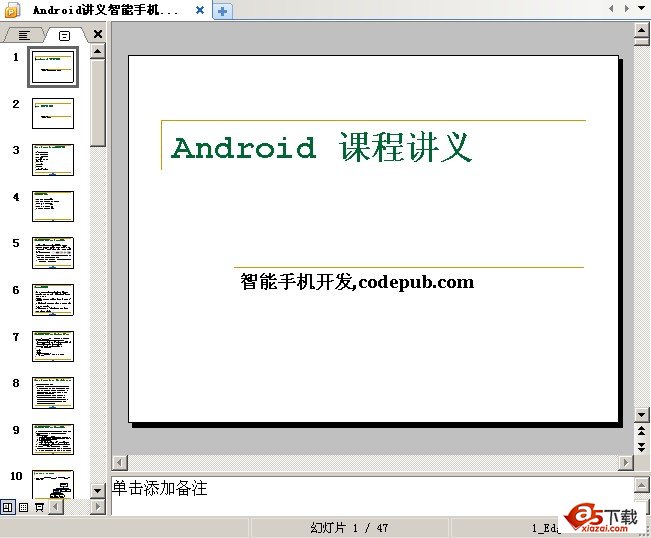This screenshot has height=538, width=651.
Task: Click the notes pane scroll up arrow
Action: tap(641, 484)
